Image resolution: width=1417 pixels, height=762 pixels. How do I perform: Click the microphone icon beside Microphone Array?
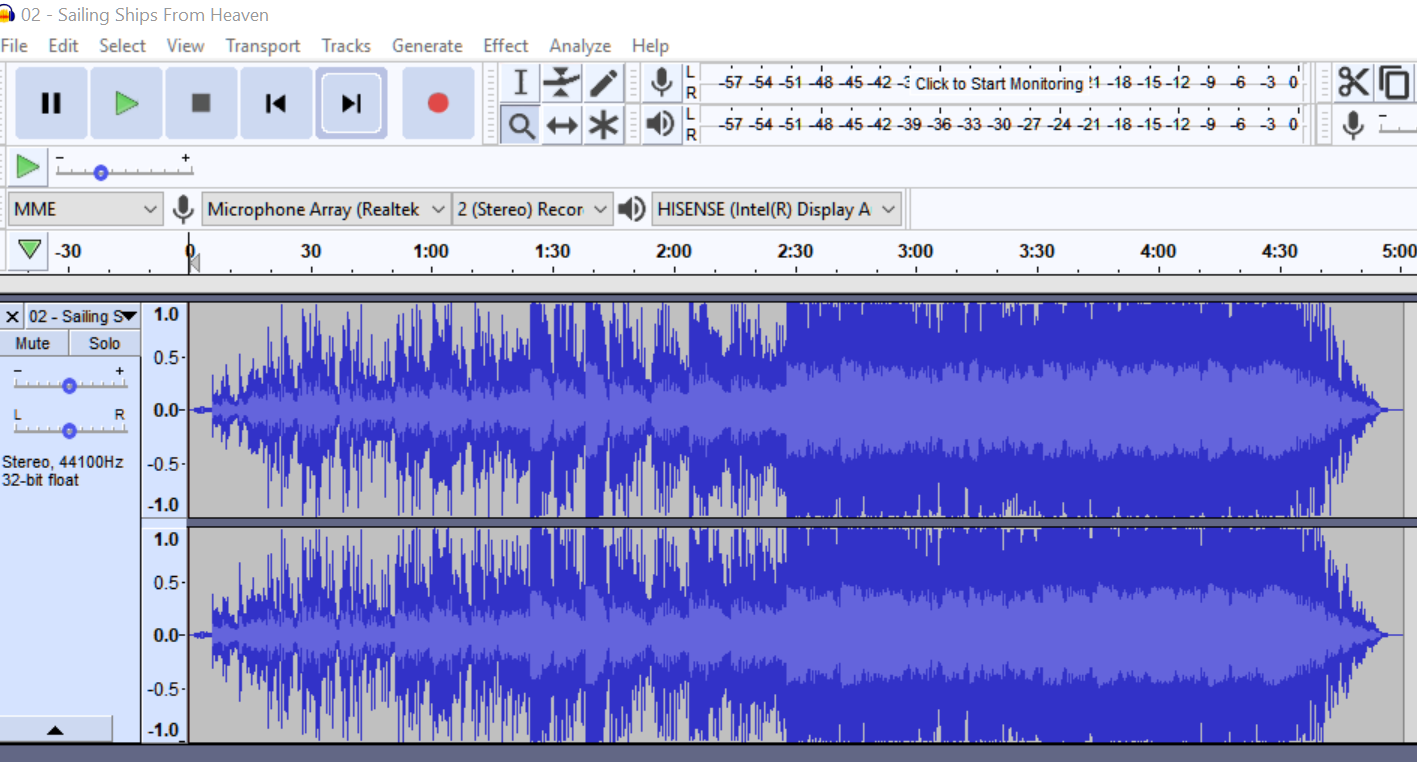183,209
